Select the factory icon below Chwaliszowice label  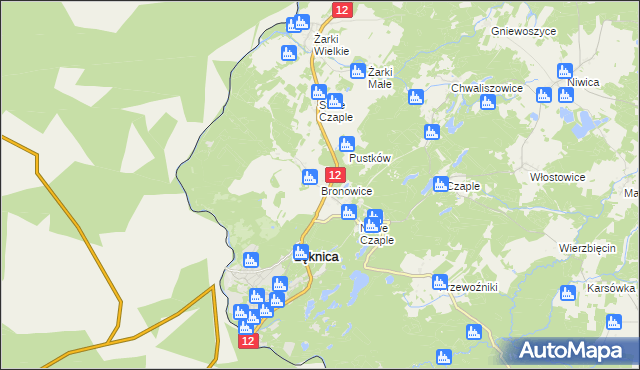(488, 102)
